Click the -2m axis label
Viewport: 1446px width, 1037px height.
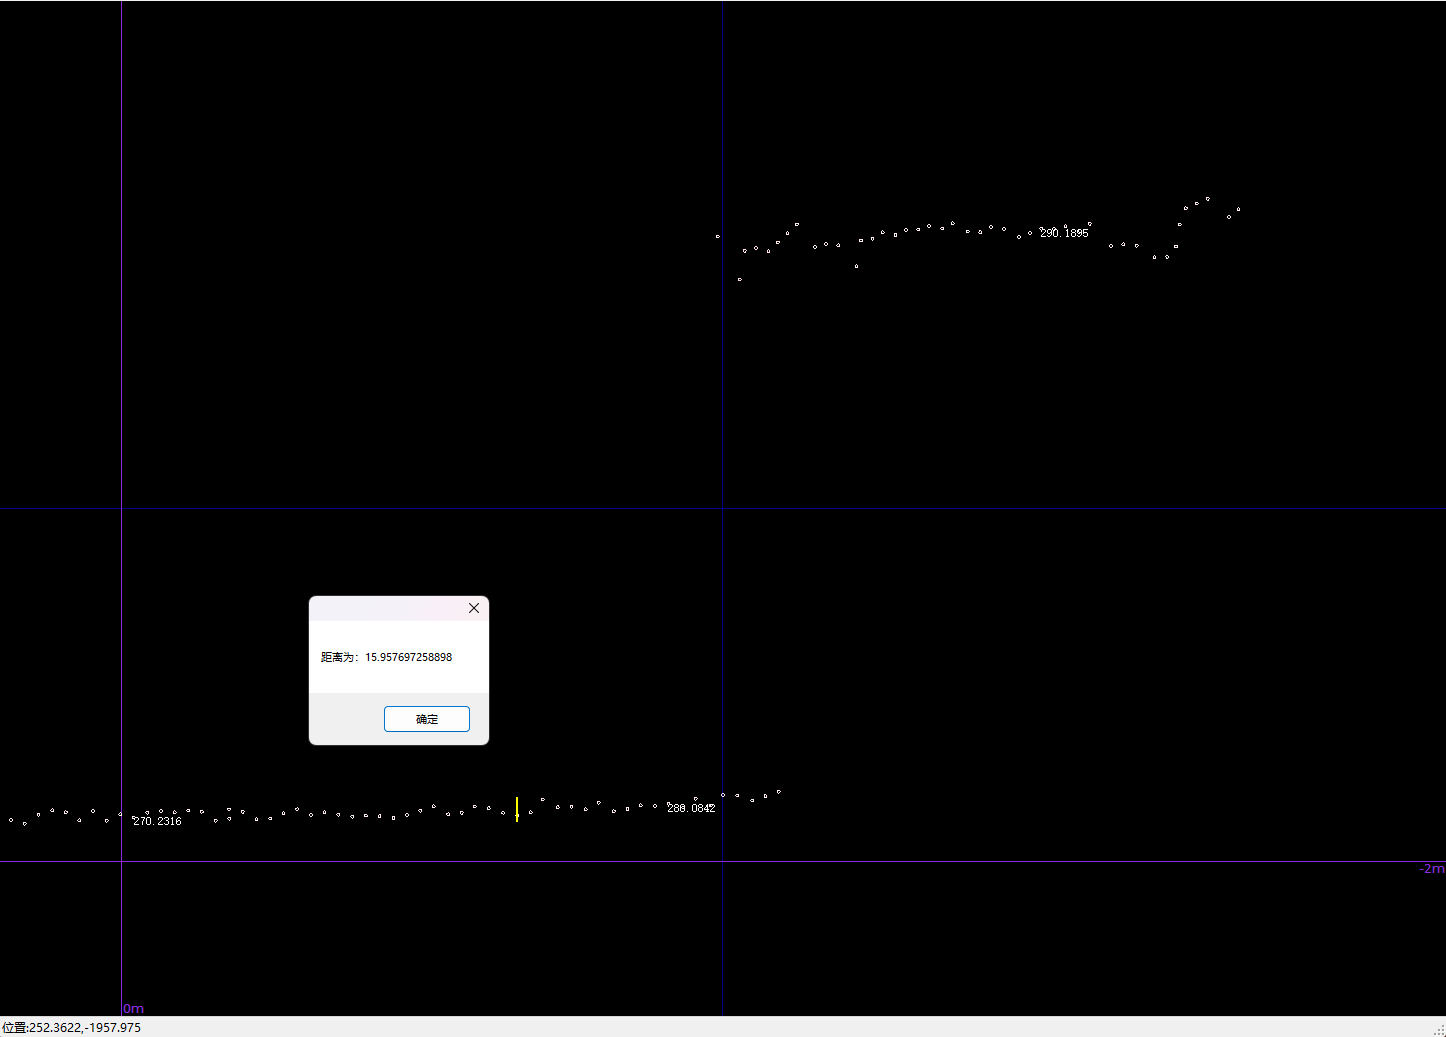(1431, 869)
